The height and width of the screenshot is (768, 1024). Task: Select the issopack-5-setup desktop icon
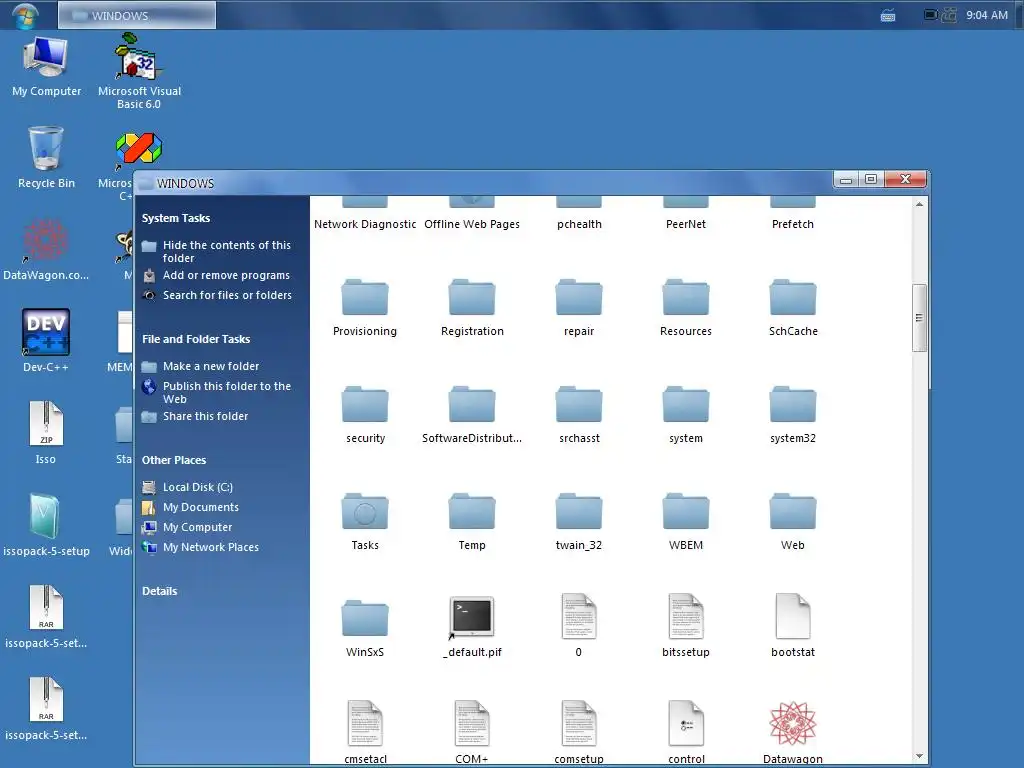coord(46,525)
